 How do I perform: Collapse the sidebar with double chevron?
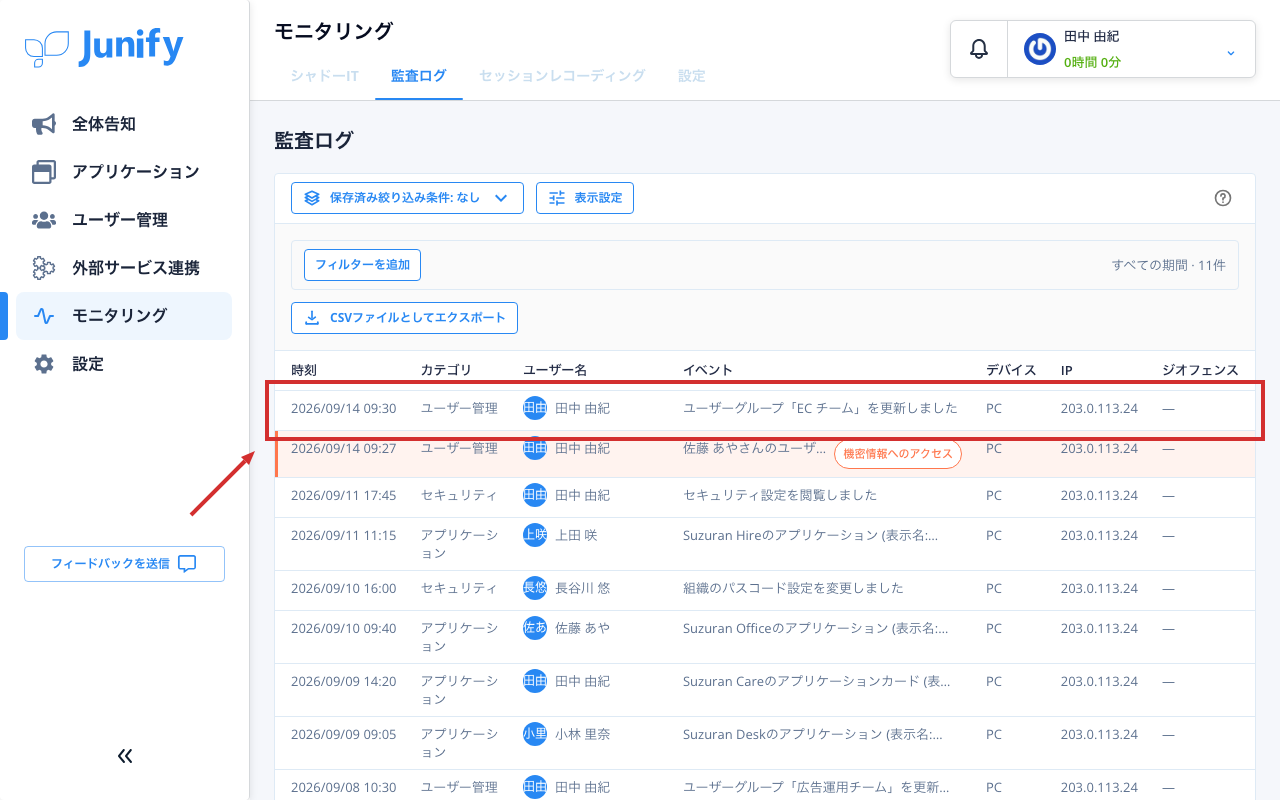[125, 756]
